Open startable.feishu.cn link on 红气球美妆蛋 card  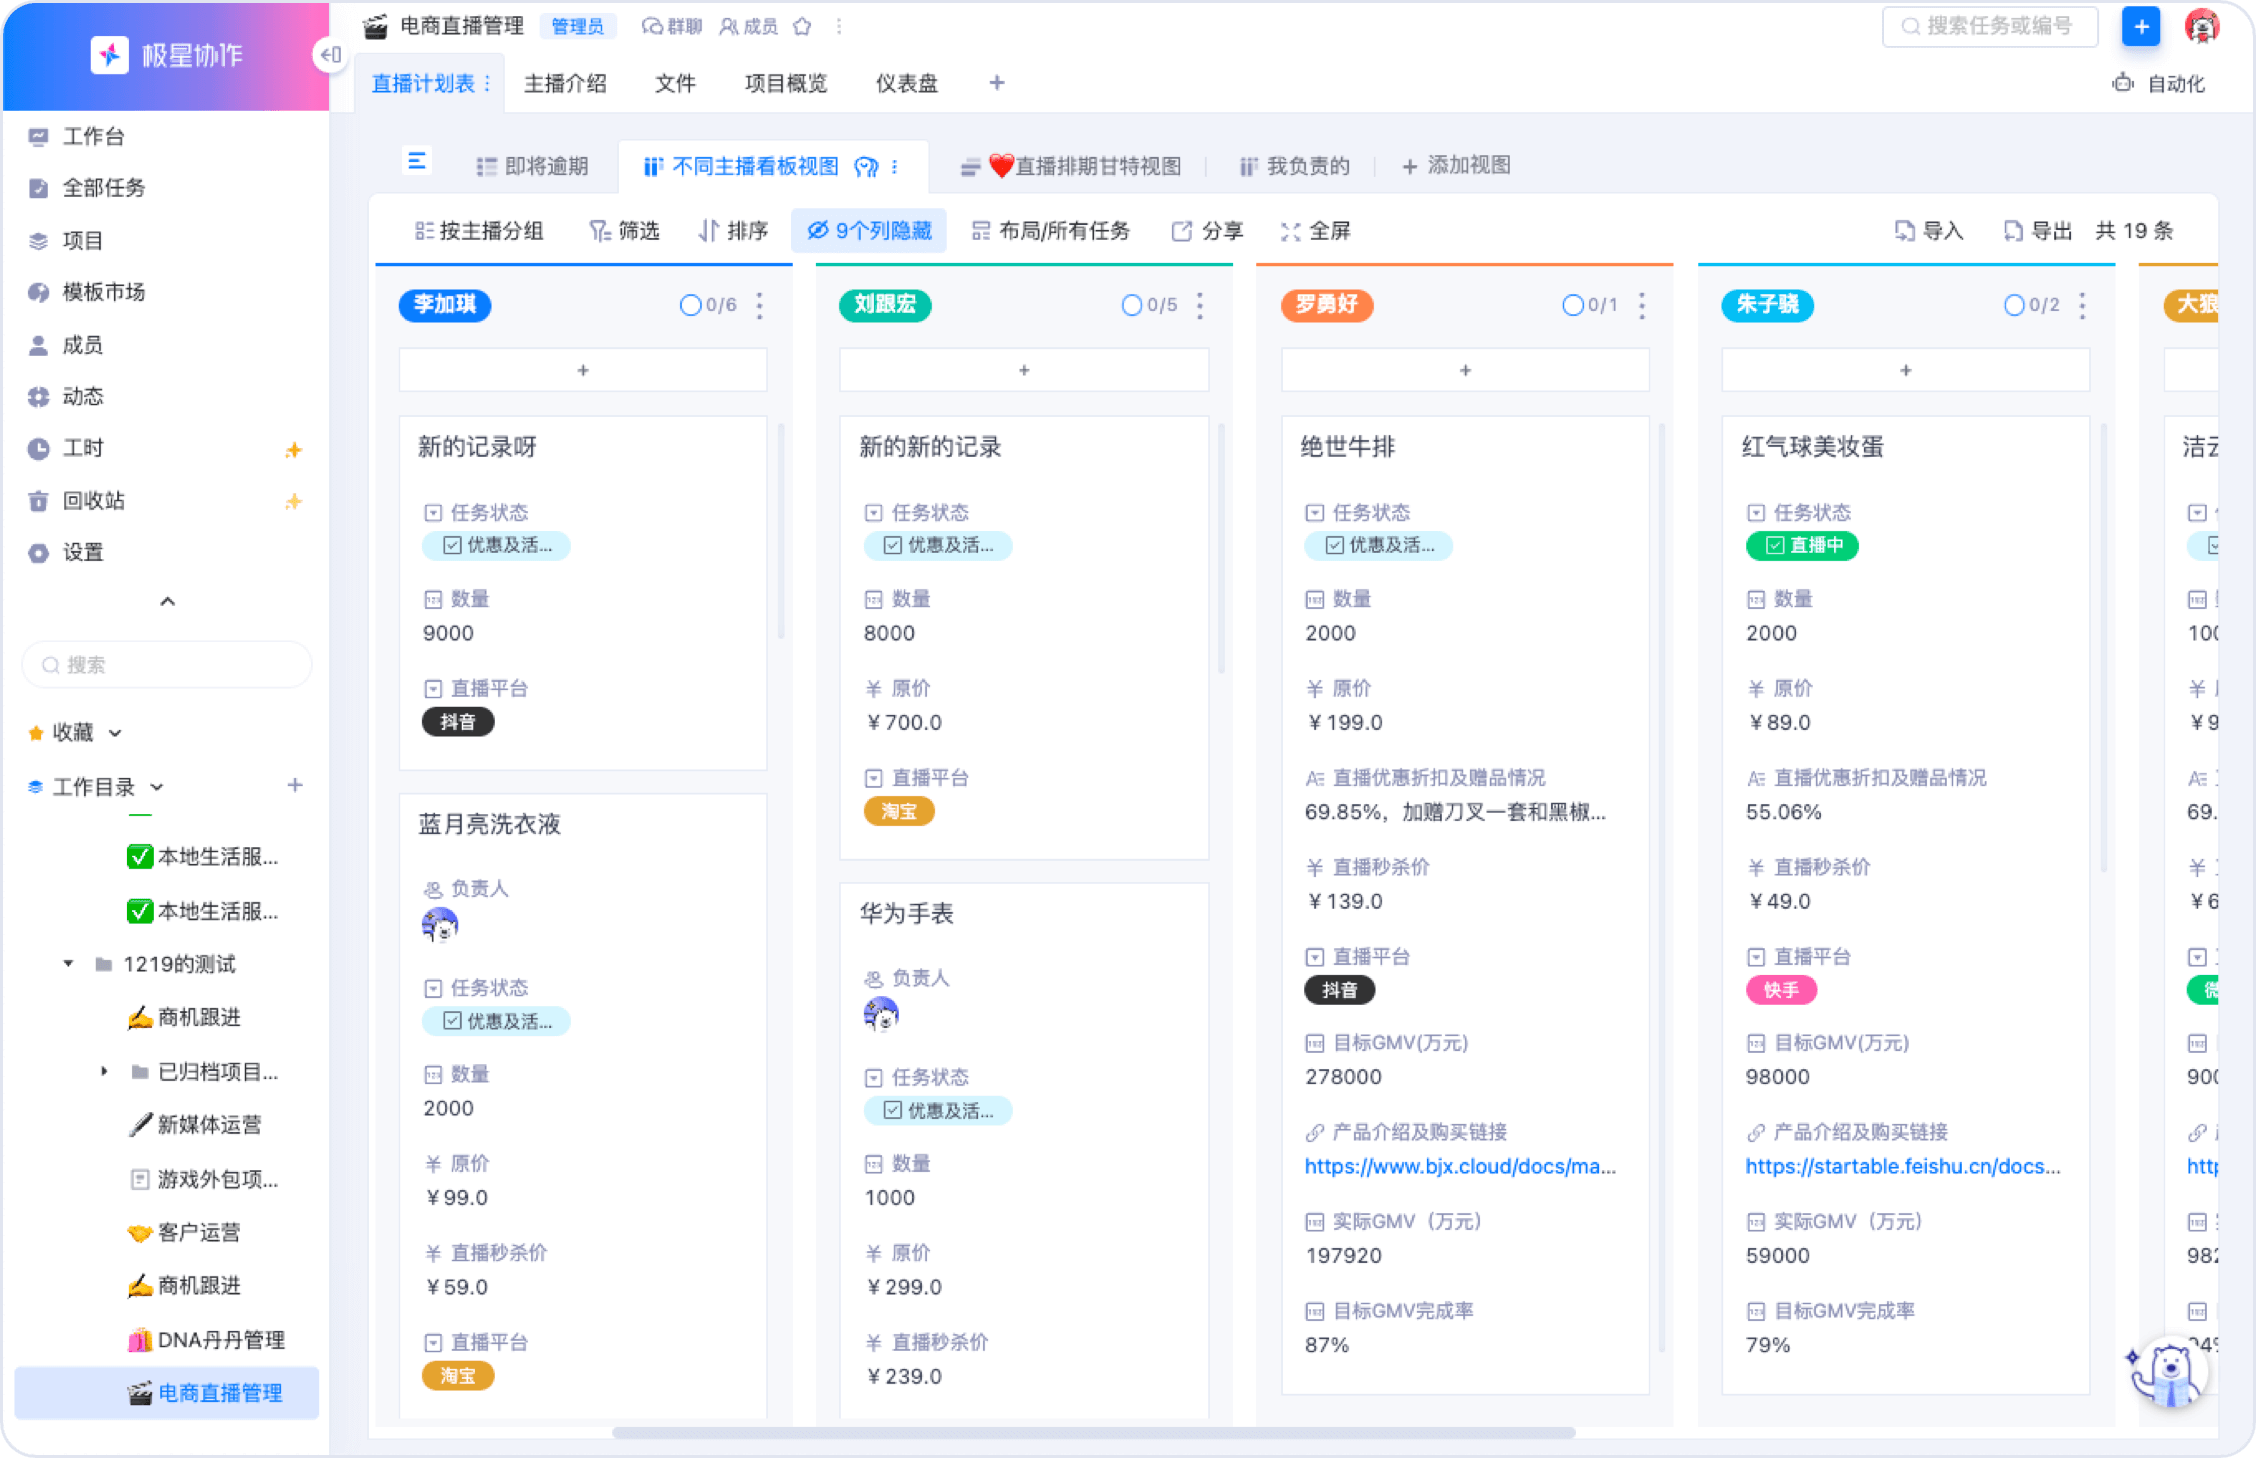1902,1167
